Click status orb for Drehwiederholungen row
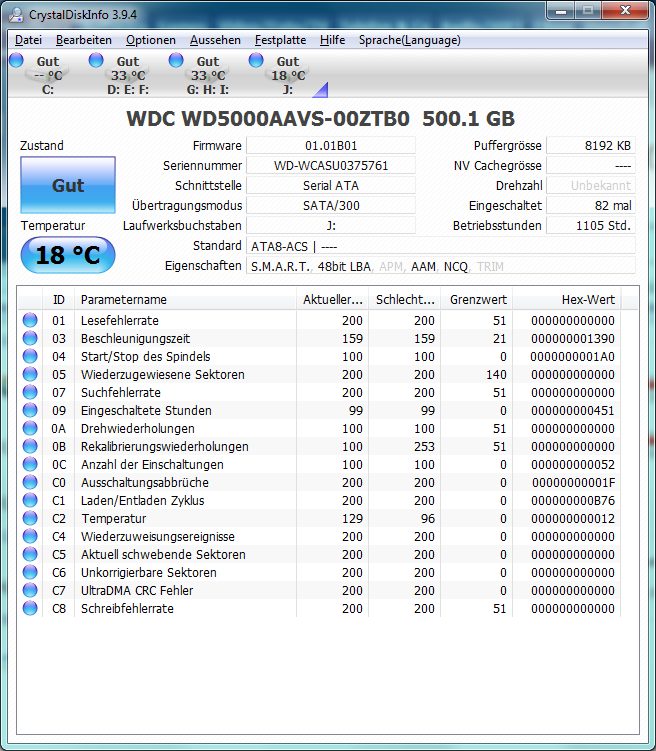Image resolution: width=656 pixels, height=751 pixels. click(x=30, y=428)
